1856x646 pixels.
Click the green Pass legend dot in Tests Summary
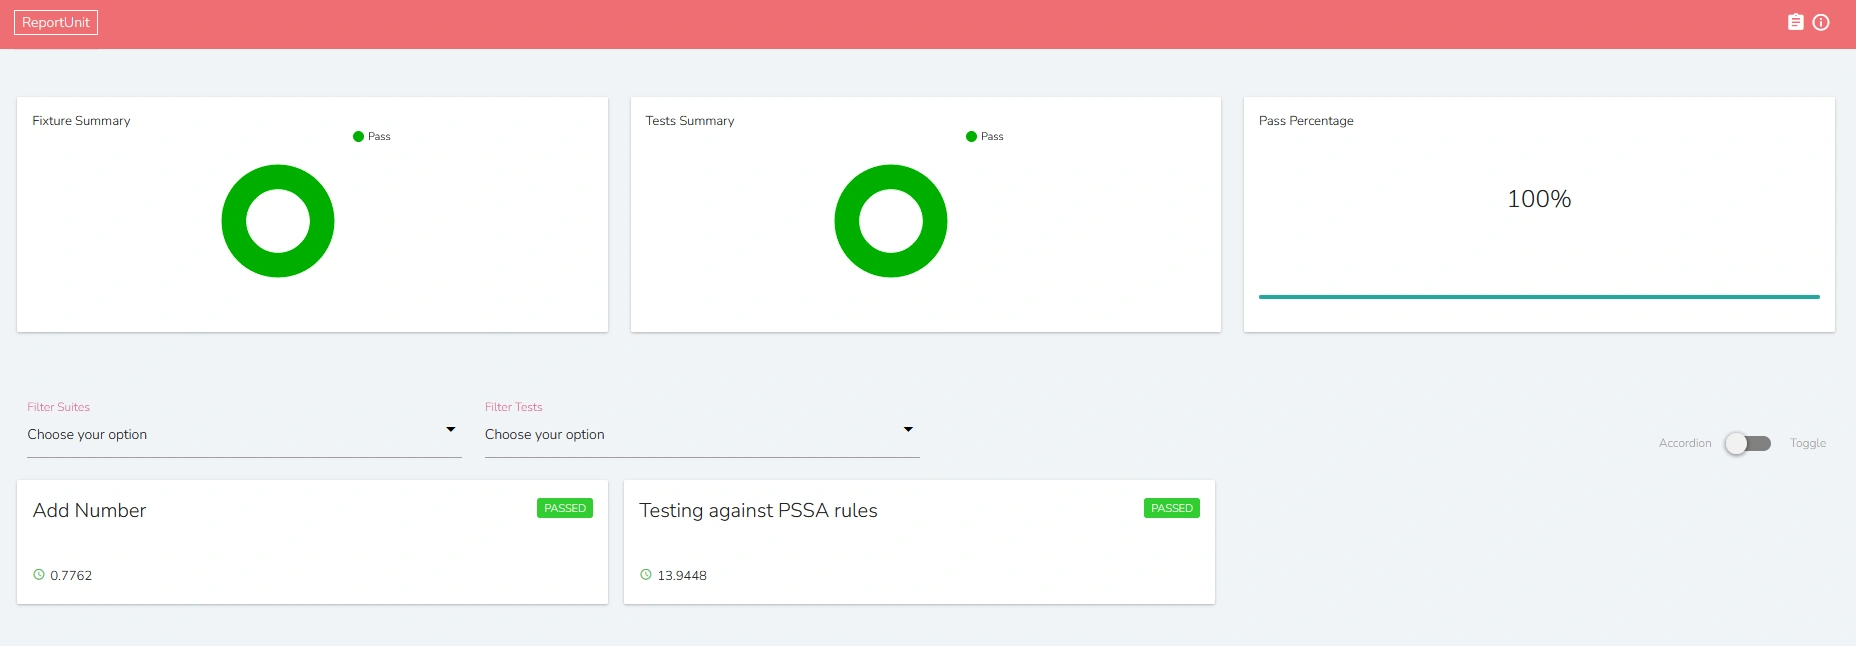pyautogui.click(x=971, y=137)
